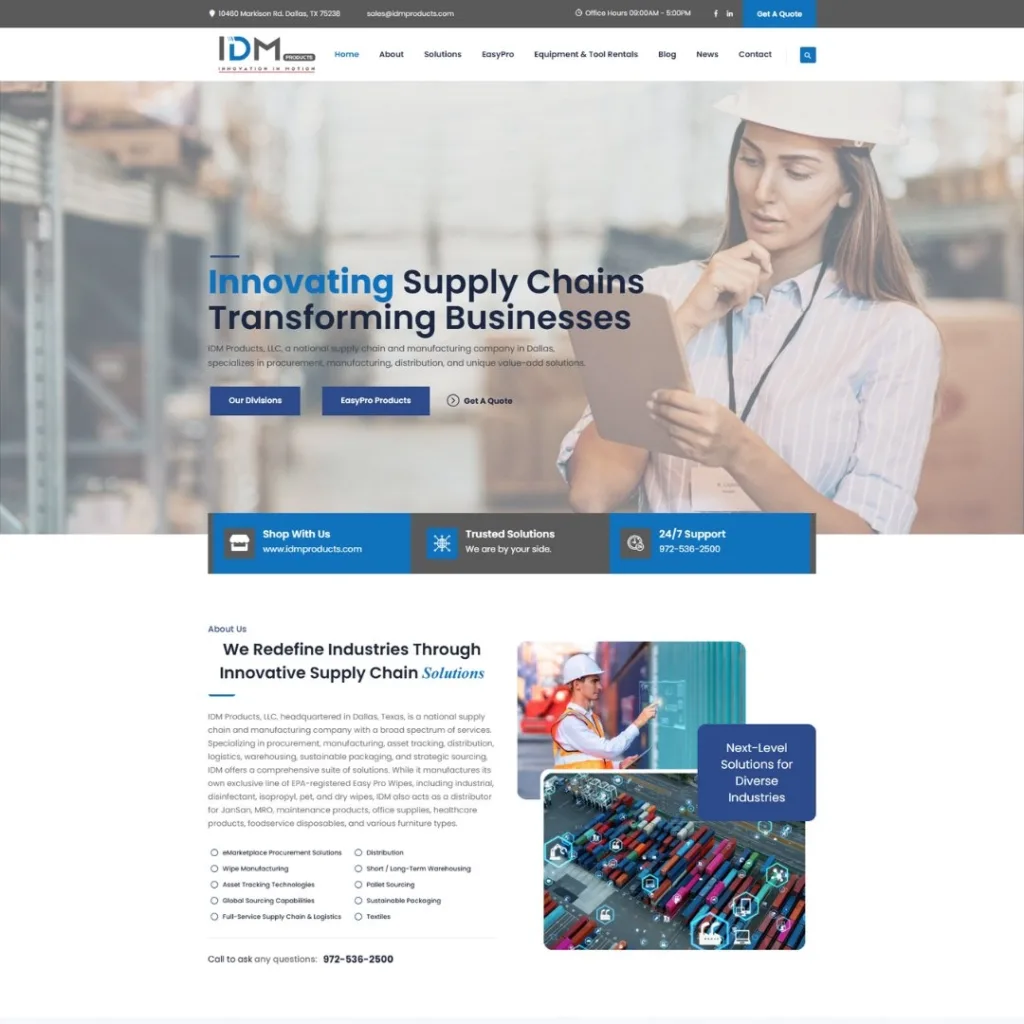Viewport: 1024px width, 1024px height.
Task: Click the Trusted Solutions network icon
Action: 441,543
